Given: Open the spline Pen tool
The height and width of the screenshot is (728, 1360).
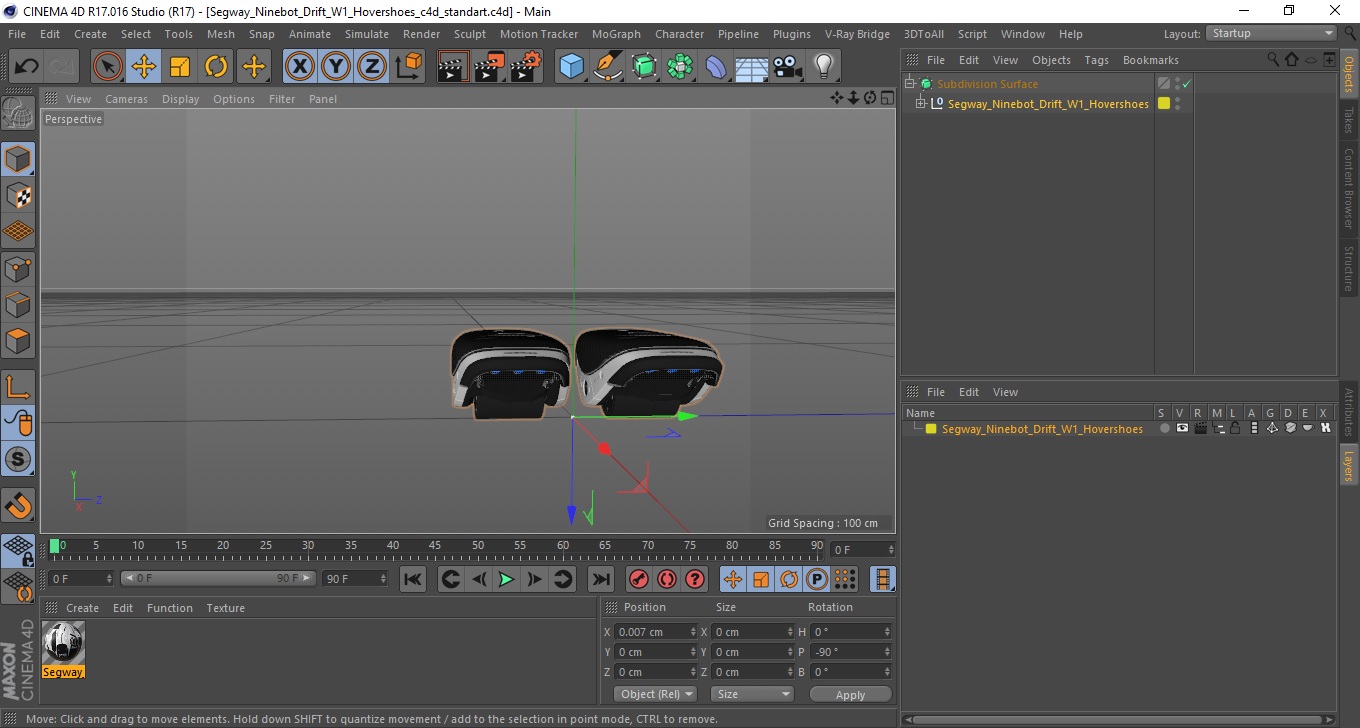Looking at the screenshot, I should click(608, 67).
